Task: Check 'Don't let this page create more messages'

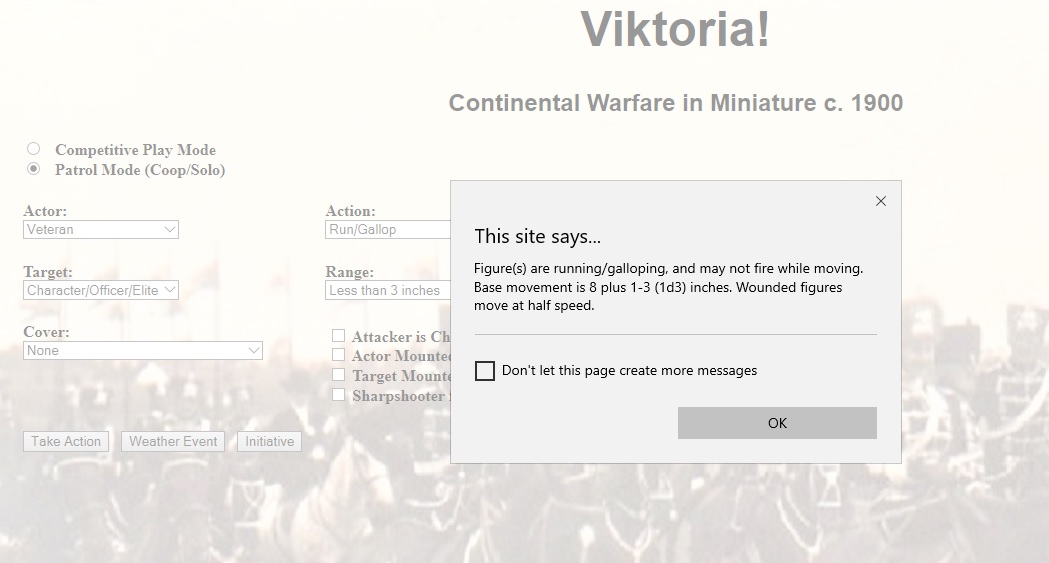Action: click(485, 371)
